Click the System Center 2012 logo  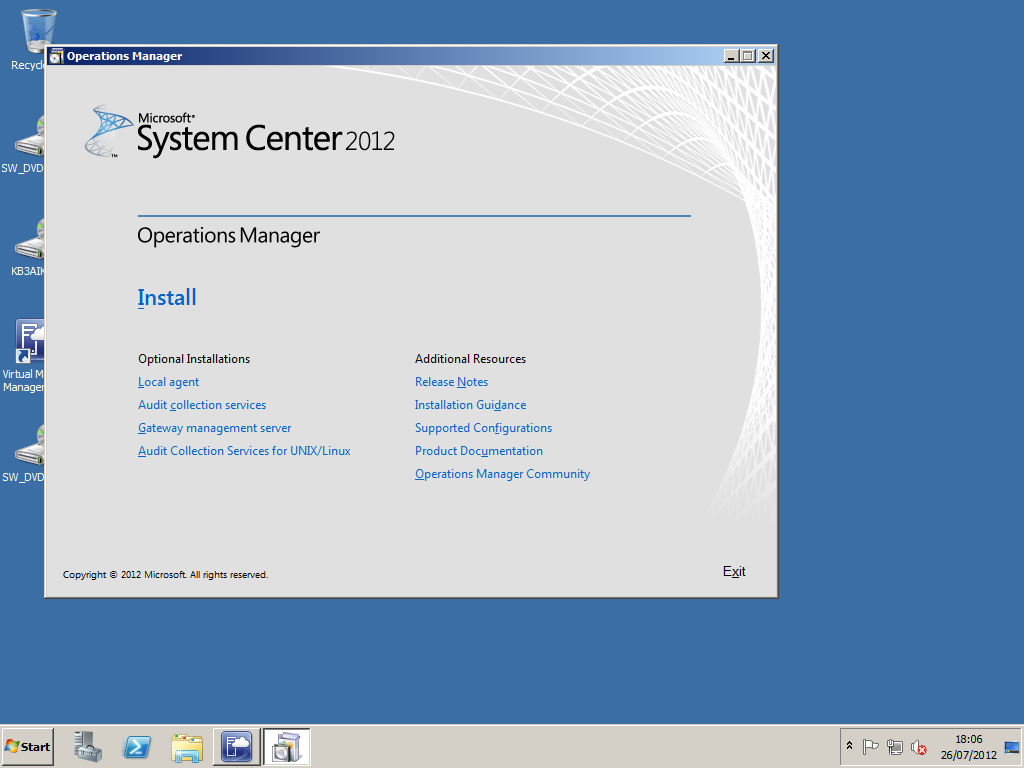point(240,132)
